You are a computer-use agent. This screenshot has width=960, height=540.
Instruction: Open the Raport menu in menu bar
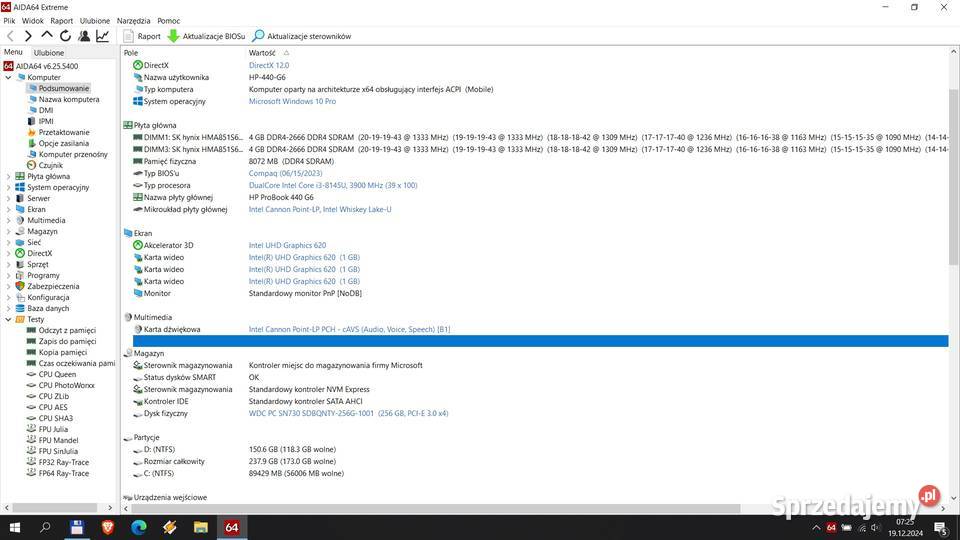pos(61,21)
